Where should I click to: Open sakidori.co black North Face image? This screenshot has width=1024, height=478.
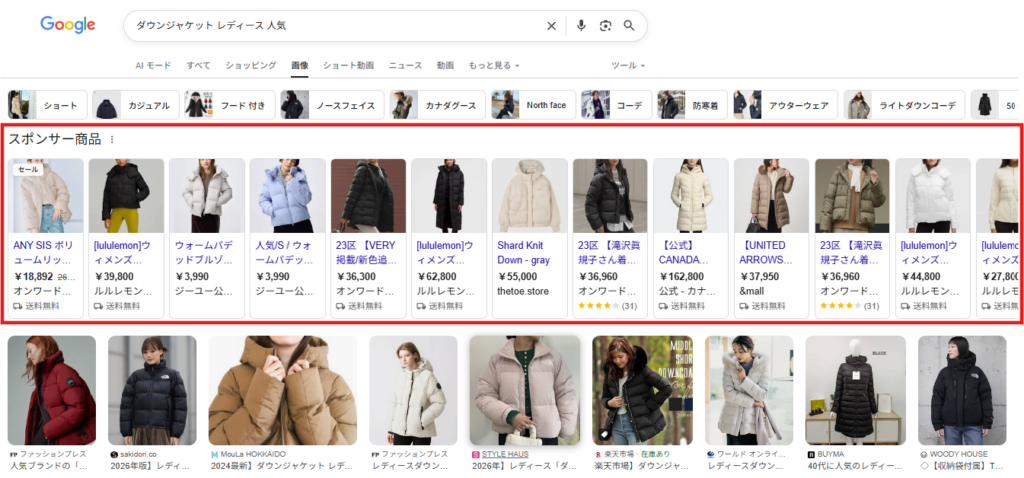click(x=152, y=390)
